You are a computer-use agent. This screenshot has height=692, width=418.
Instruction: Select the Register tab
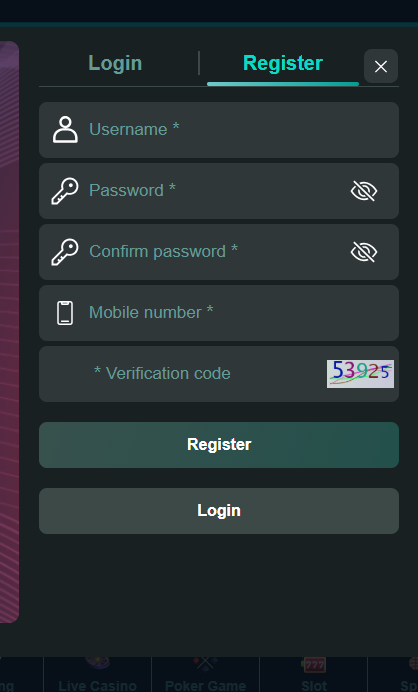point(283,63)
